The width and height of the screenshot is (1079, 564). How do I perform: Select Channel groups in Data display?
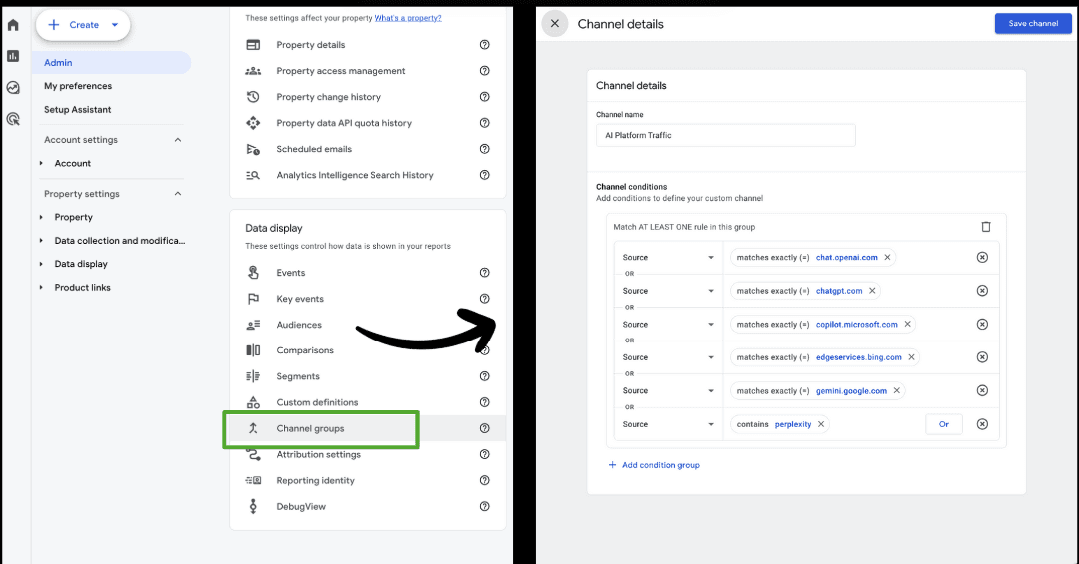coord(310,428)
